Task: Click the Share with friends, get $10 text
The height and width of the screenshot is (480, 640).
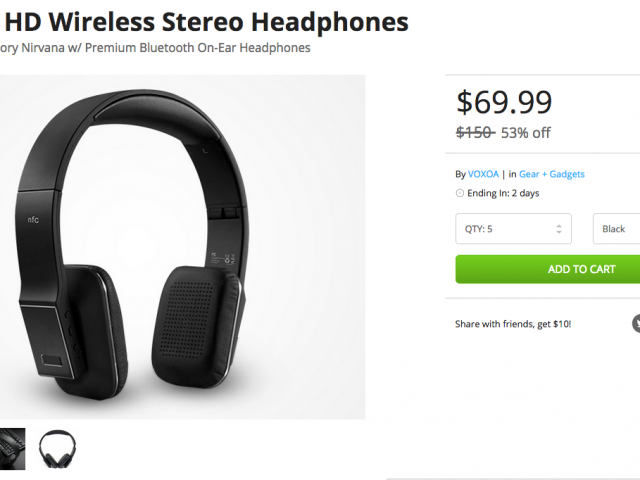Action: pos(513,324)
